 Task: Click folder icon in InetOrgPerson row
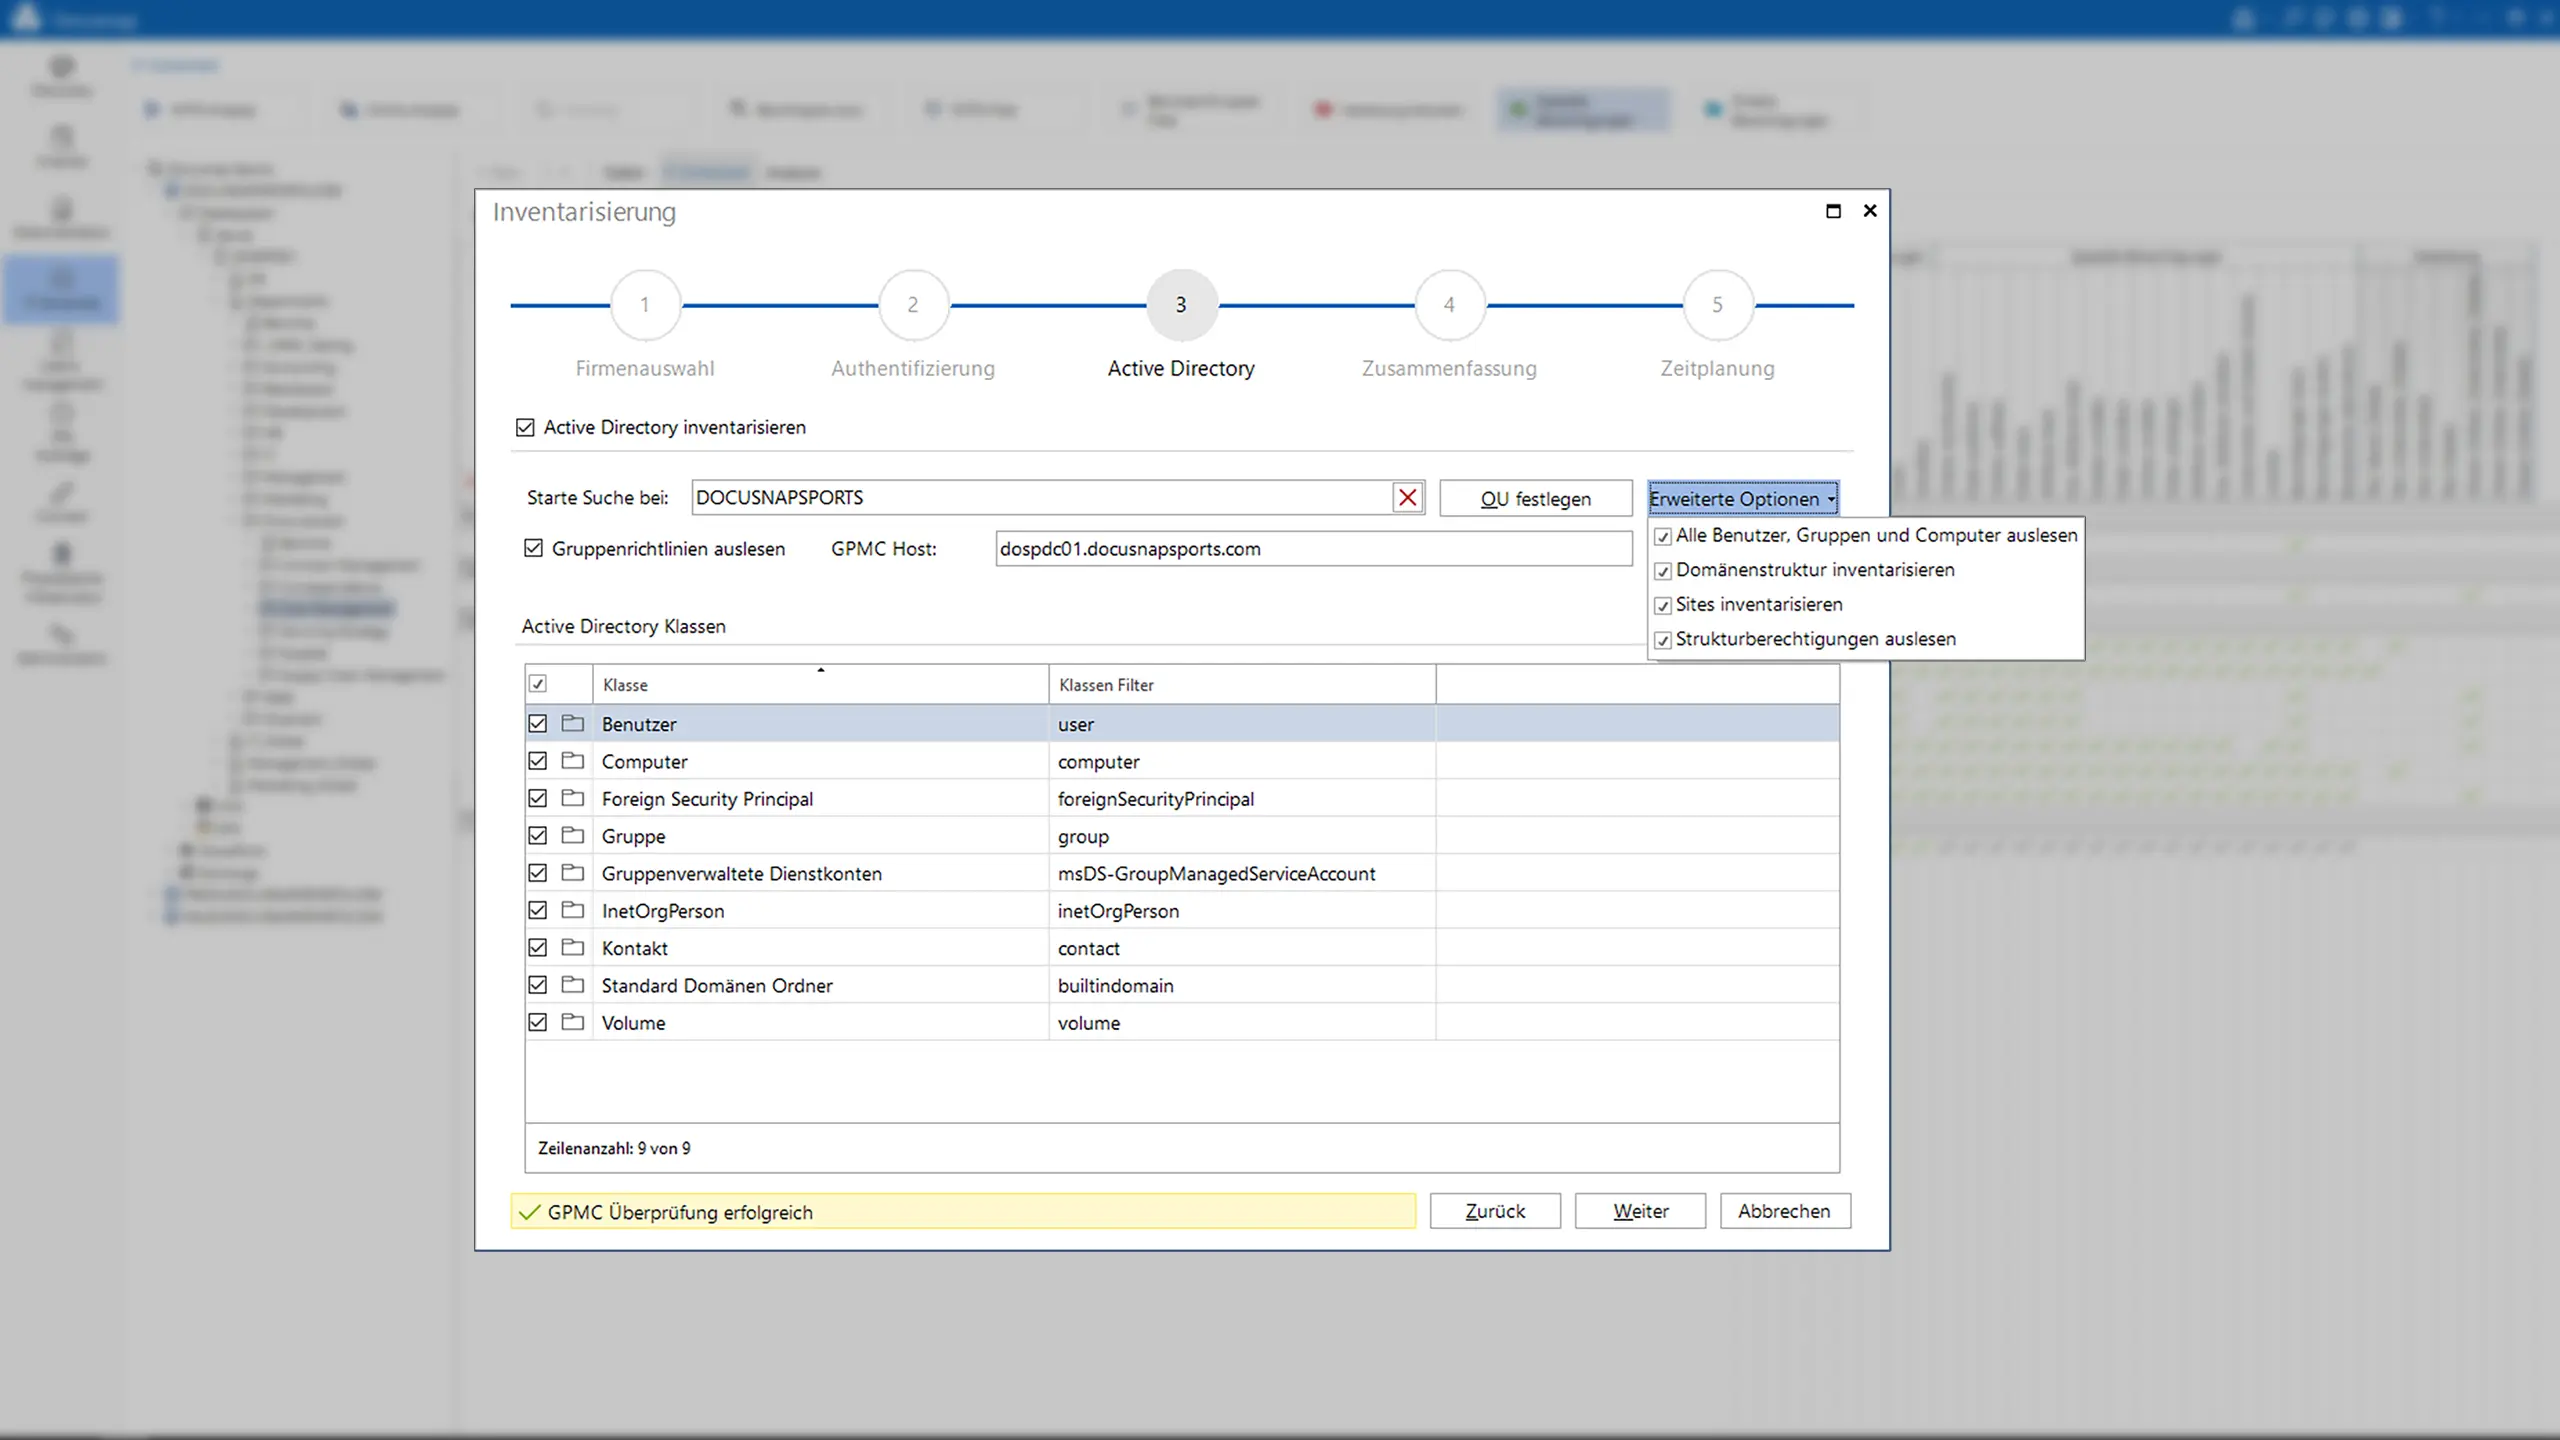(x=573, y=910)
